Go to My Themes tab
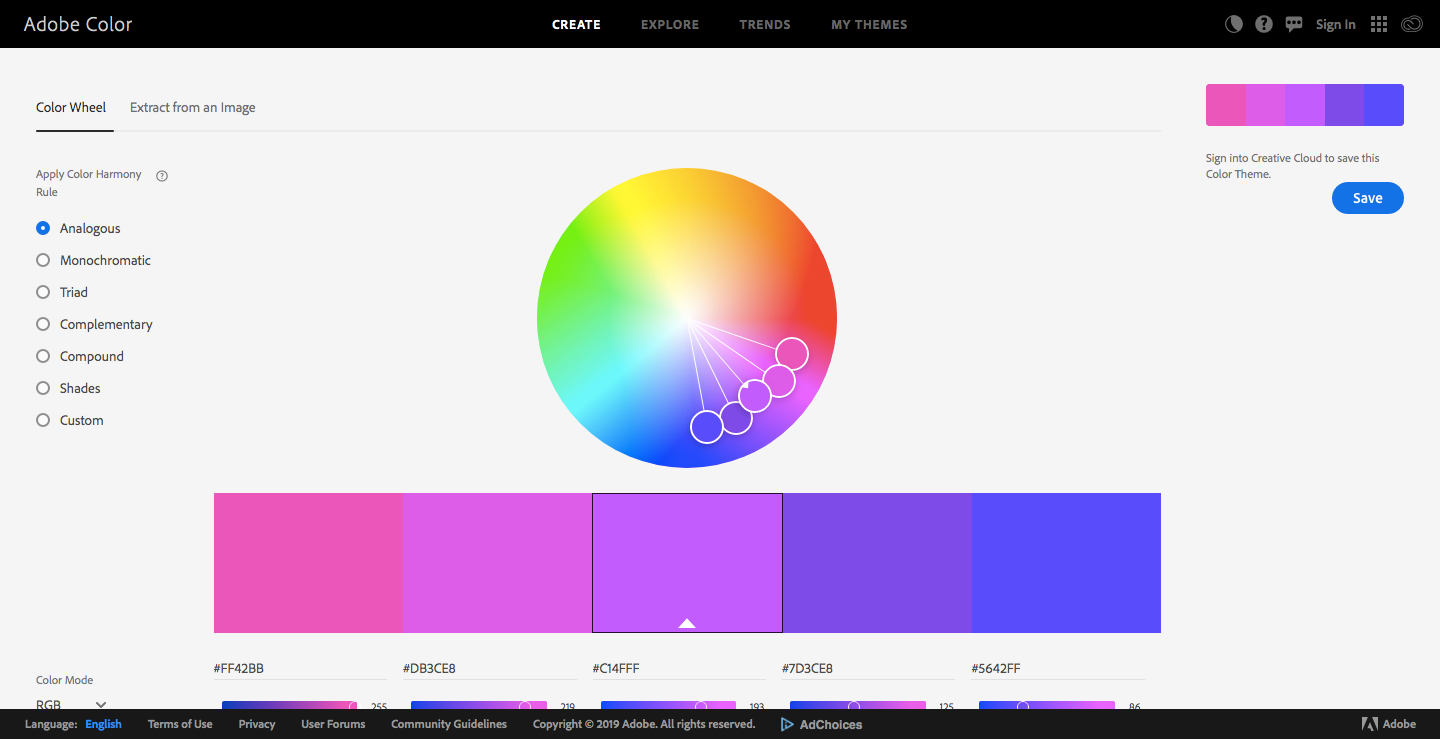 tap(869, 24)
